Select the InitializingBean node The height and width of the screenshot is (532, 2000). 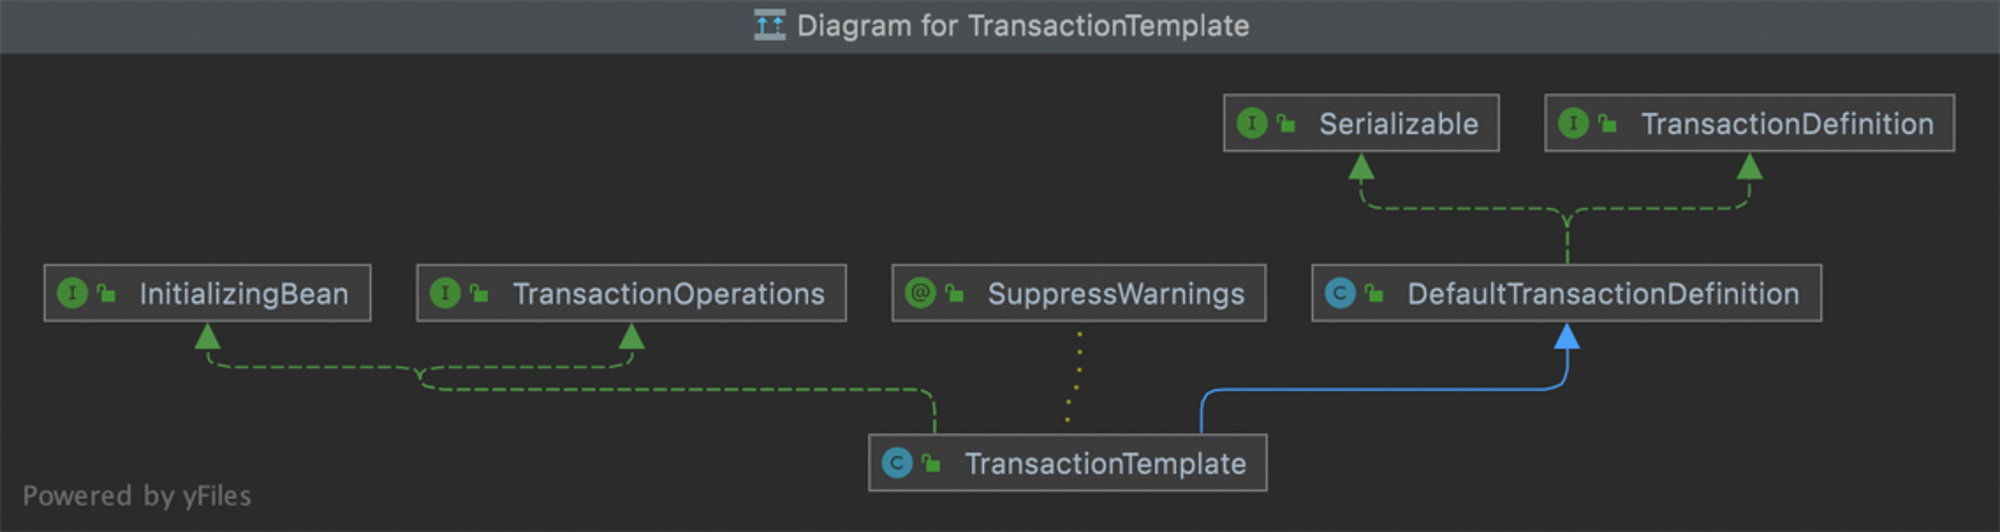207,293
